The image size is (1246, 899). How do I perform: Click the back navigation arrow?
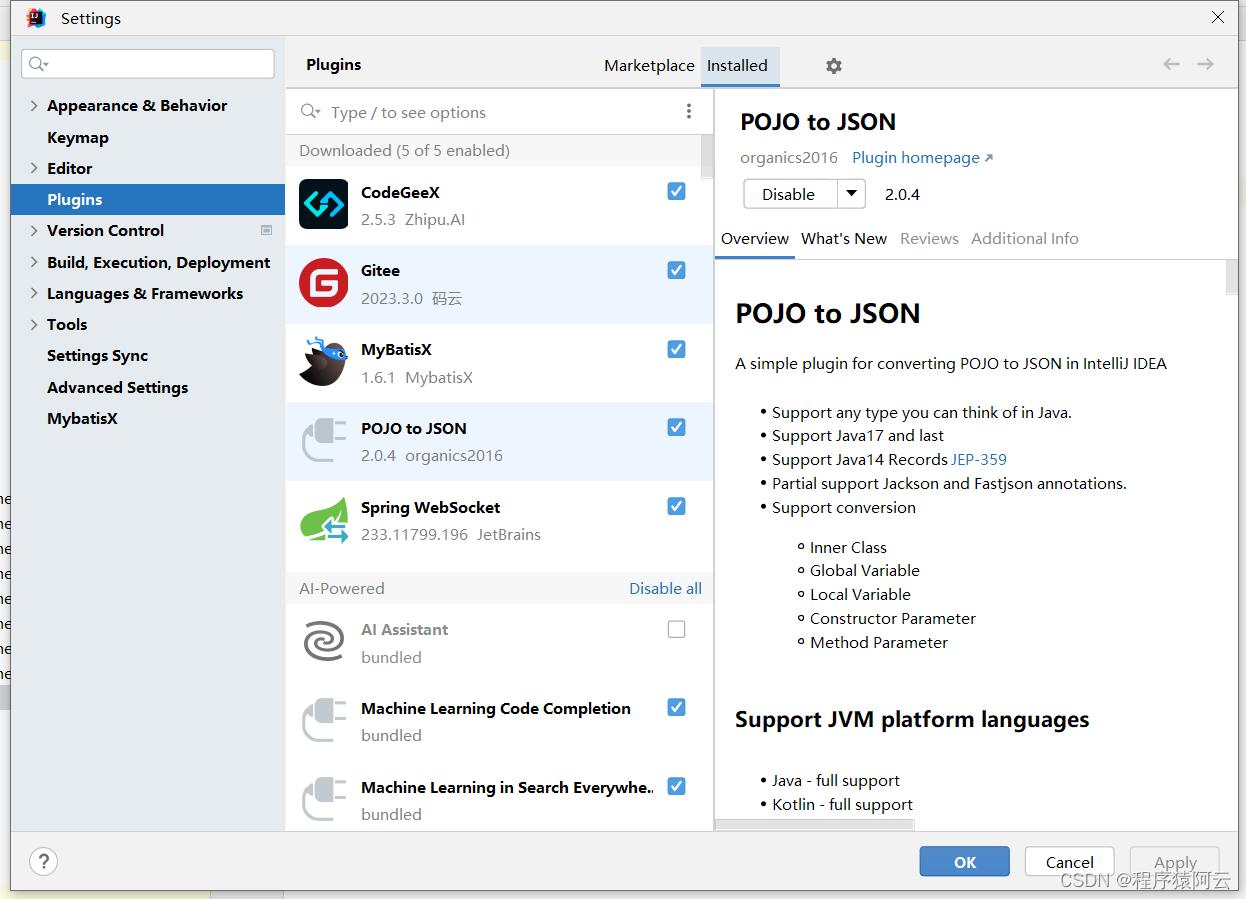(x=1171, y=63)
